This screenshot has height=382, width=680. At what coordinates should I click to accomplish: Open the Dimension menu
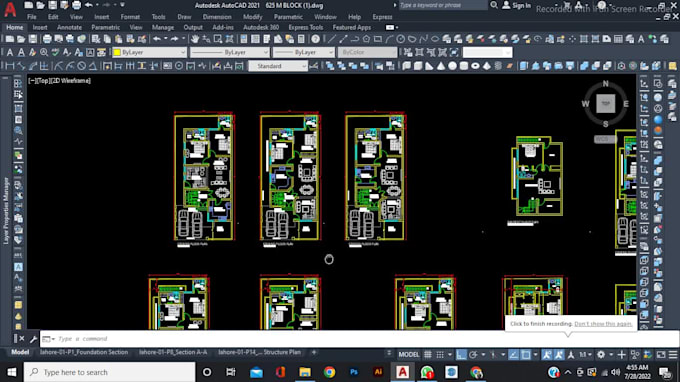(217, 17)
